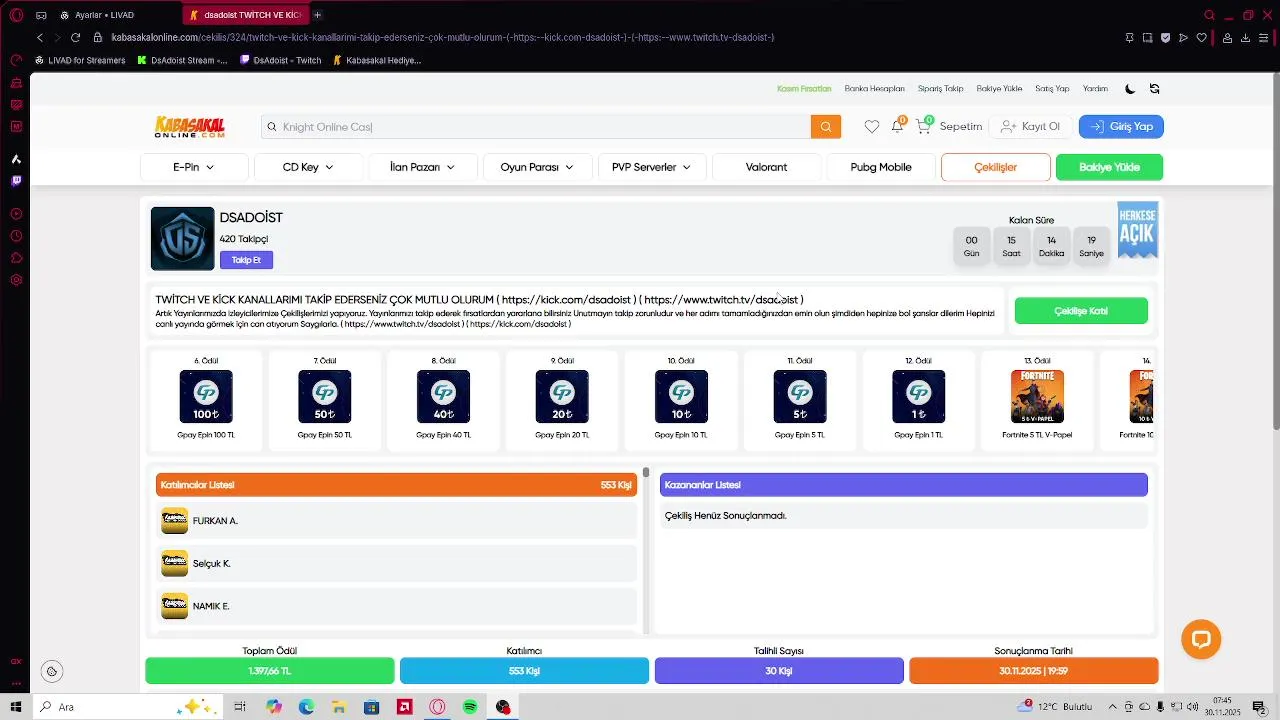Open the ad blocker shield icon
This screenshot has height=720, width=1280.
pyautogui.click(x=1165, y=37)
